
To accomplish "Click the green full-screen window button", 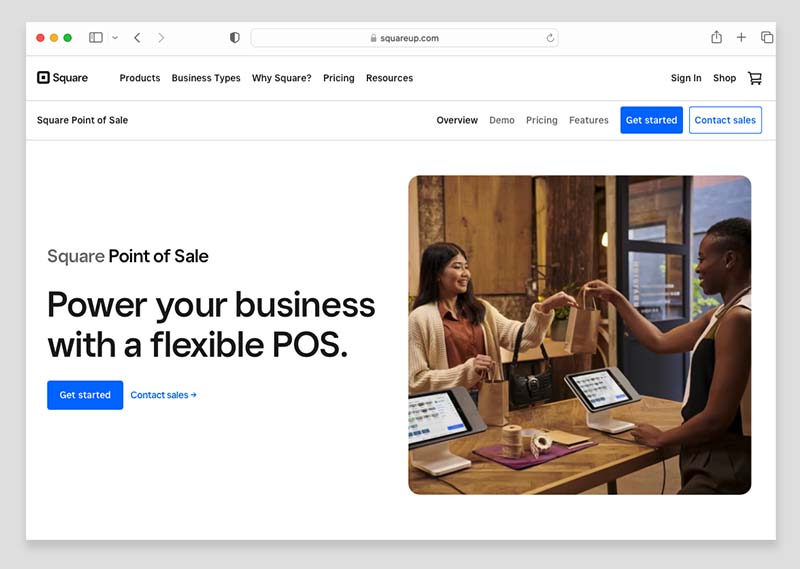I will [x=67, y=38].
